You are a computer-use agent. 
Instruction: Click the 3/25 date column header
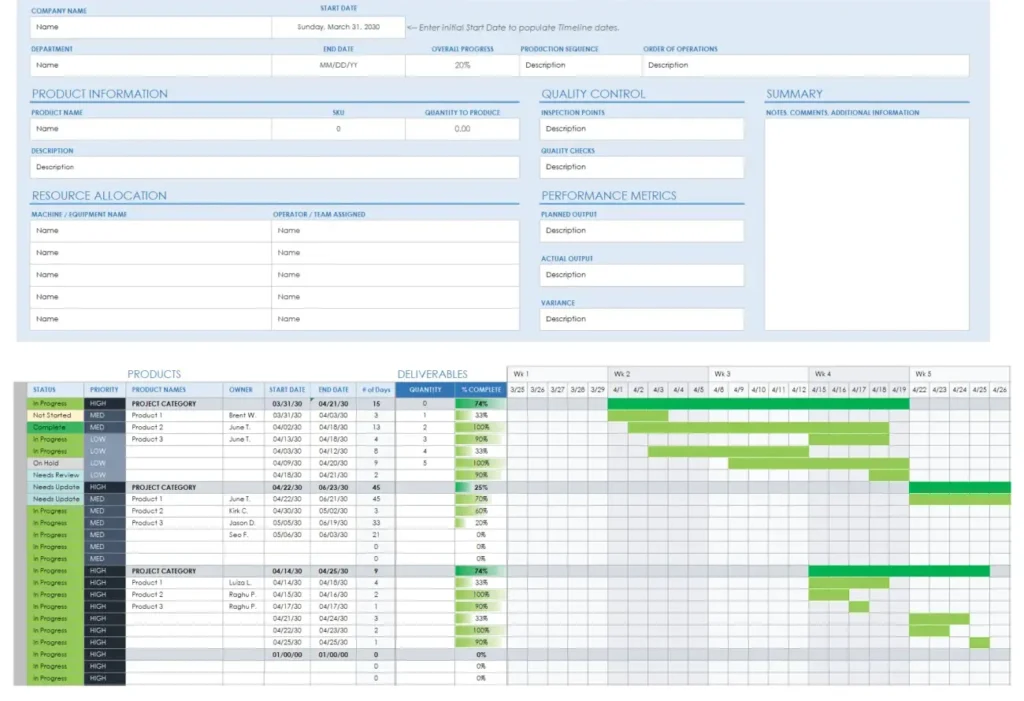click(518, 390)
